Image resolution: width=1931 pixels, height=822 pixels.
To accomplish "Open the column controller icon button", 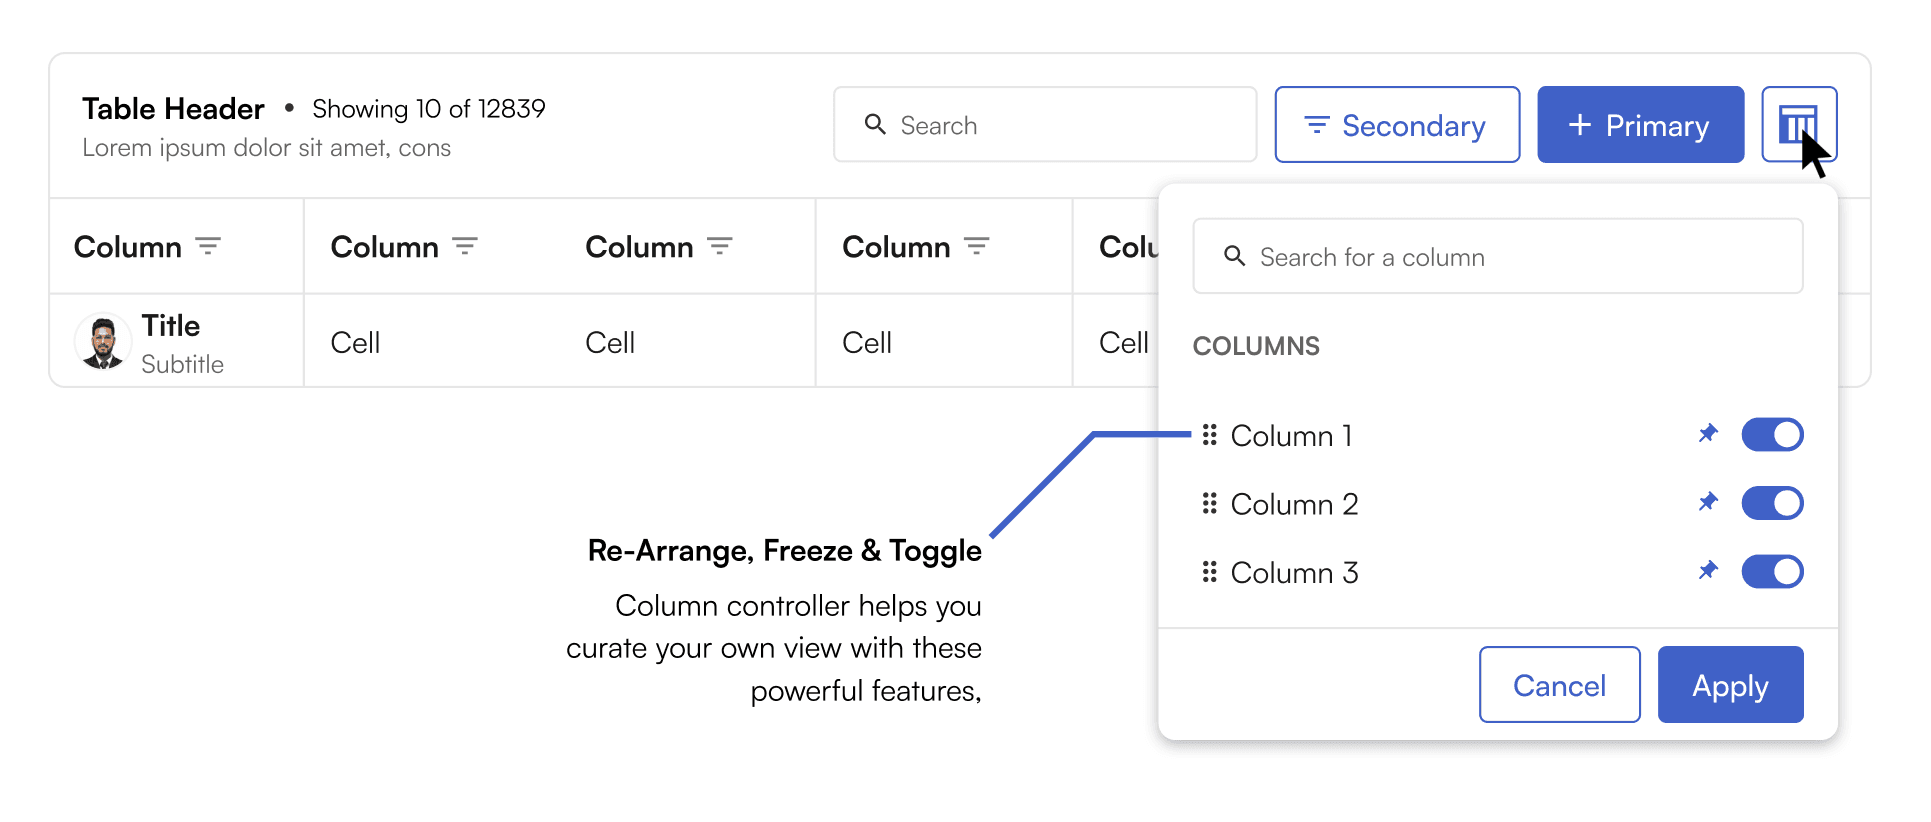I will coord(1797,125).
